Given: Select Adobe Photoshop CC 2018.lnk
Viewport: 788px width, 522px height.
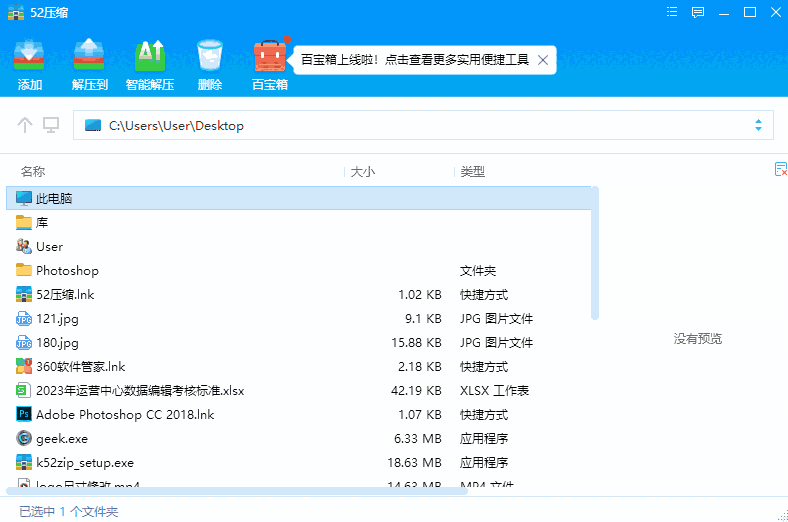Looking at the screenshot, I should point(299,414).
